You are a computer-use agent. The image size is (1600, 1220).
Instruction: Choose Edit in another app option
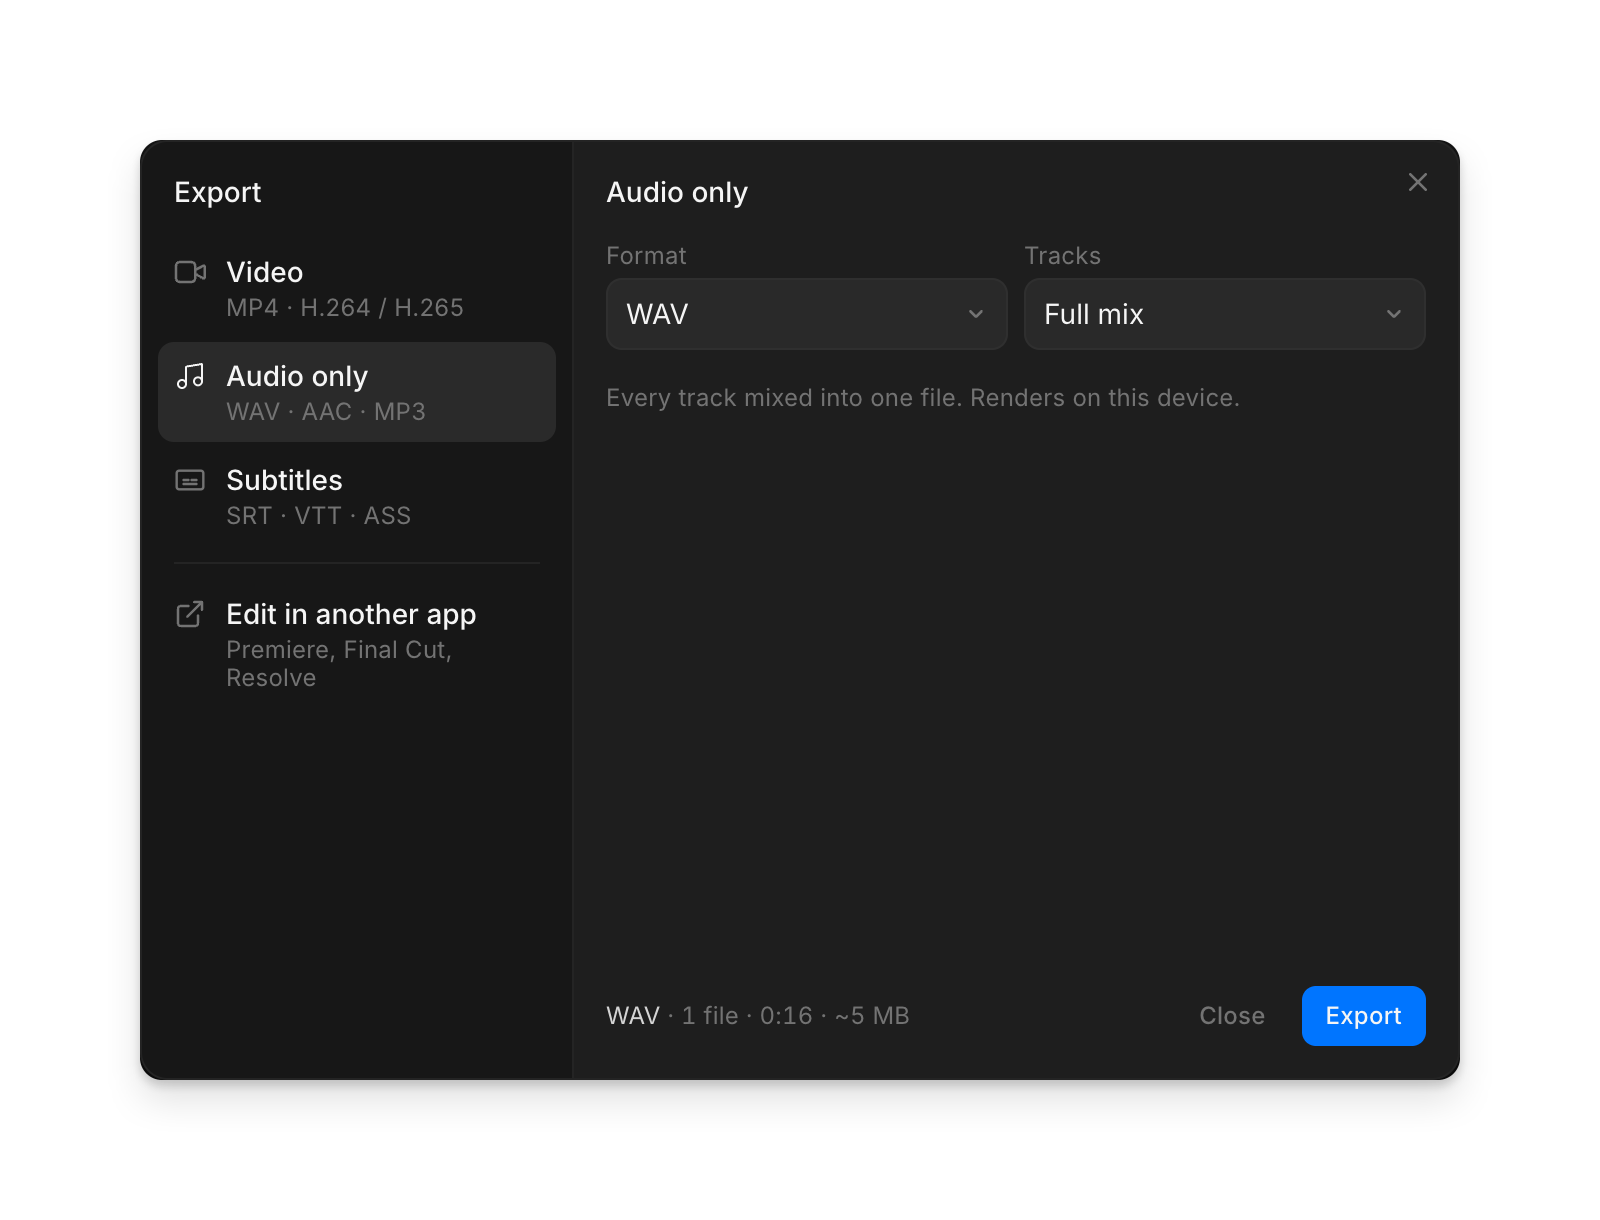click(x=357, y=644)
